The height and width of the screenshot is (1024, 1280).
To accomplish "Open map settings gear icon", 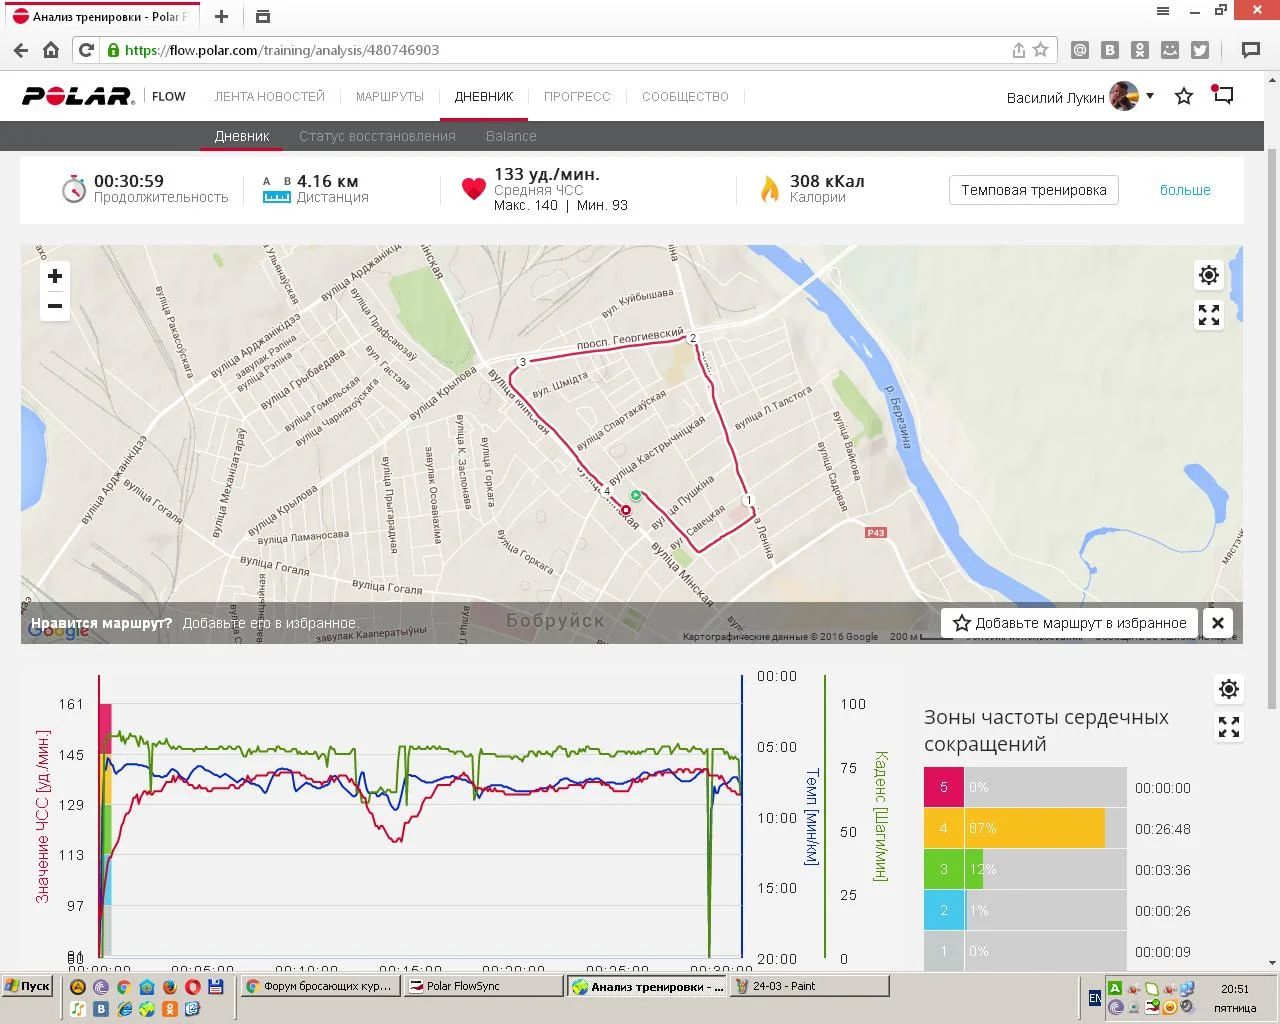I will click(1209, 275).
